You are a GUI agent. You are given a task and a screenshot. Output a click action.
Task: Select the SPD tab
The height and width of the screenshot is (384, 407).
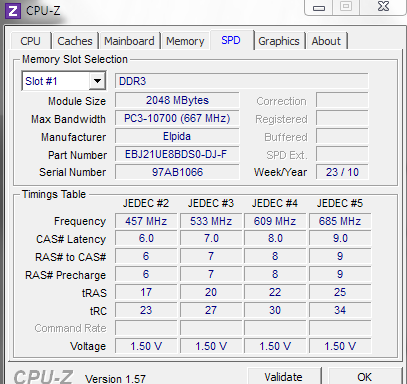click(231, 40)
